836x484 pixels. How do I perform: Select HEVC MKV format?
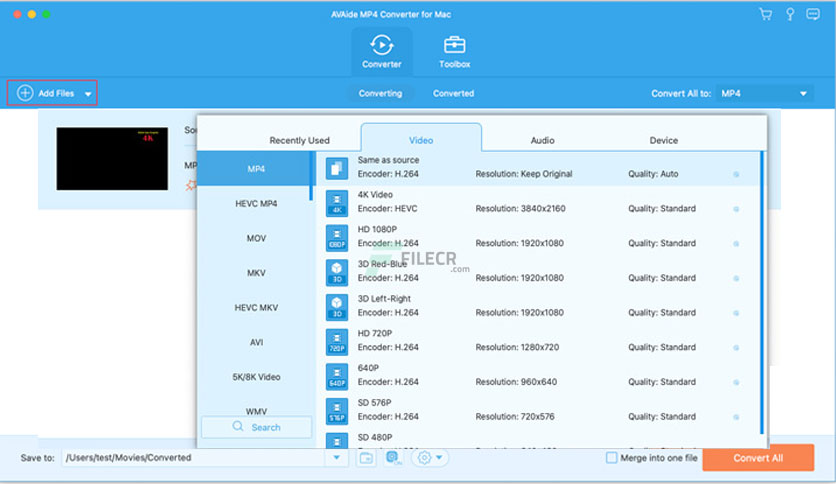click(256, 308)
